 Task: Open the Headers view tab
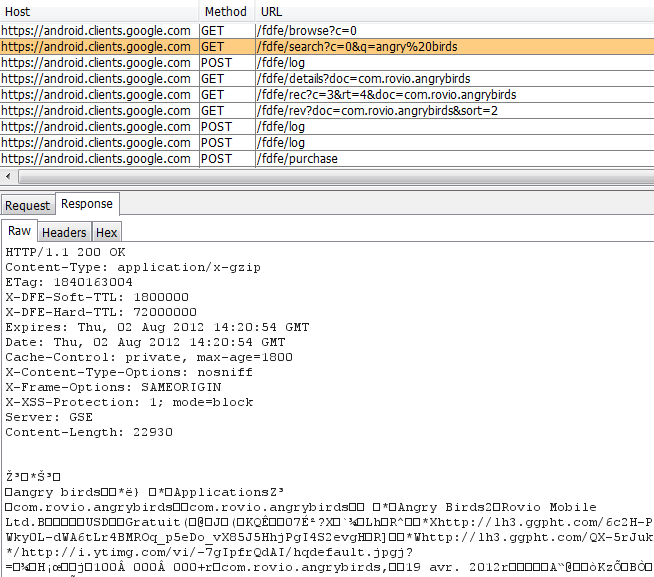pos(64,232)
